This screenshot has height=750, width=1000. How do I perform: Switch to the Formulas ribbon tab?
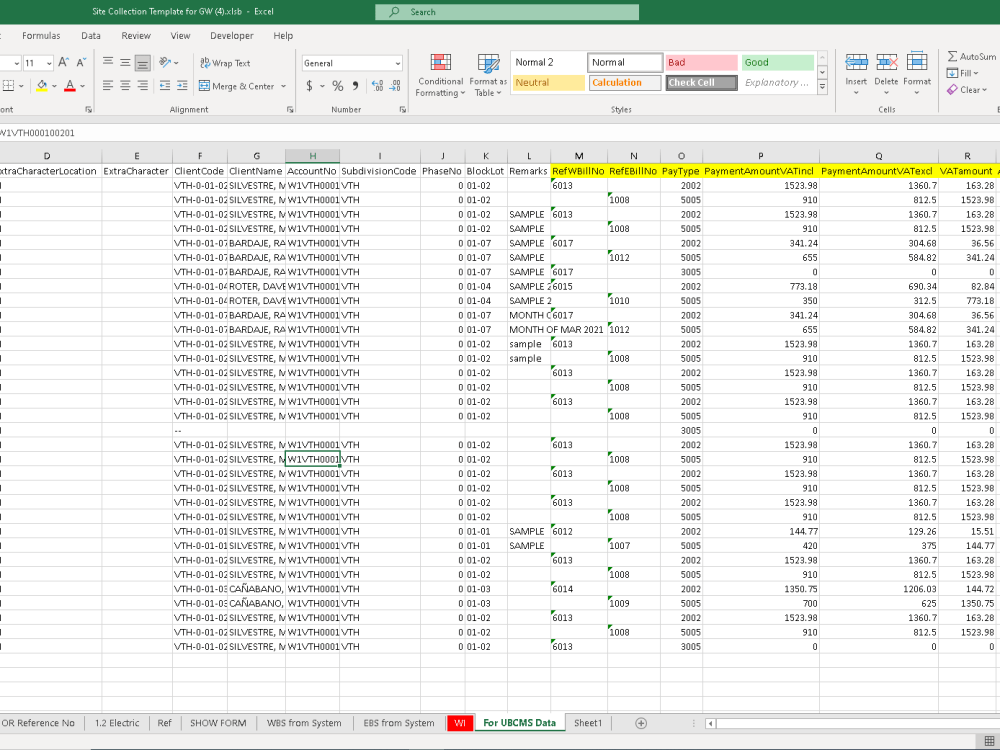[x=41, y=35]
